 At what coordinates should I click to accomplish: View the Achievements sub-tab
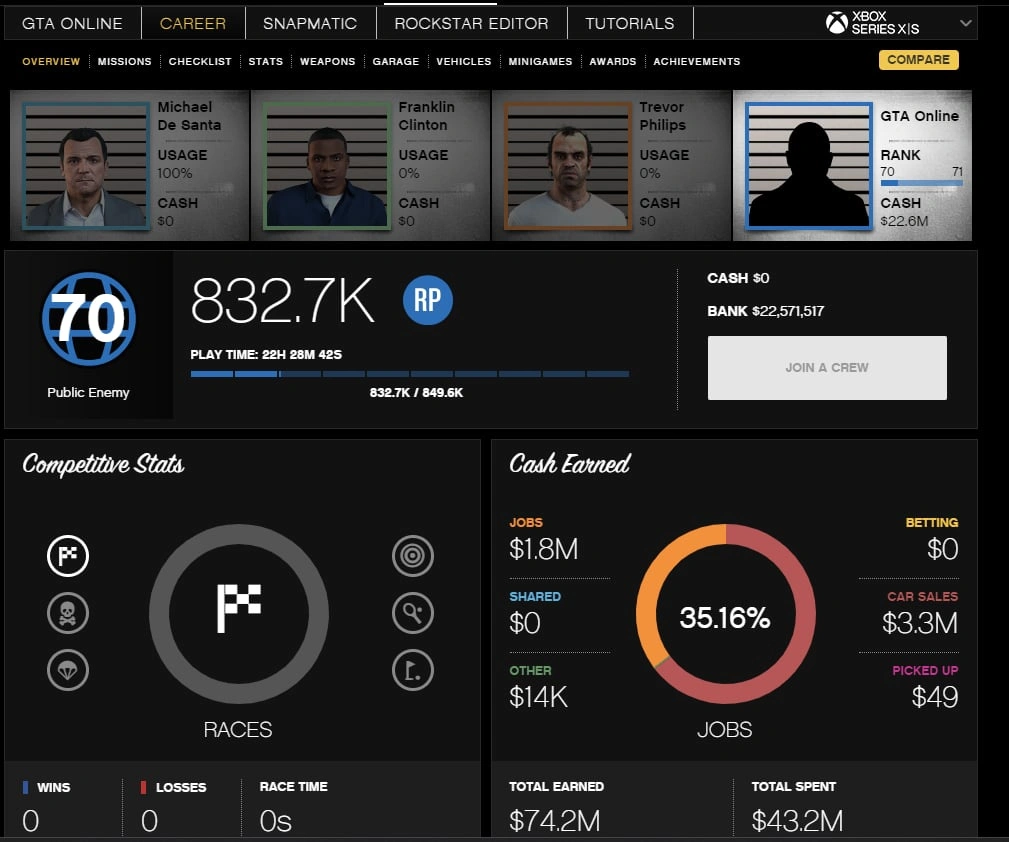(x=696, y=61)
